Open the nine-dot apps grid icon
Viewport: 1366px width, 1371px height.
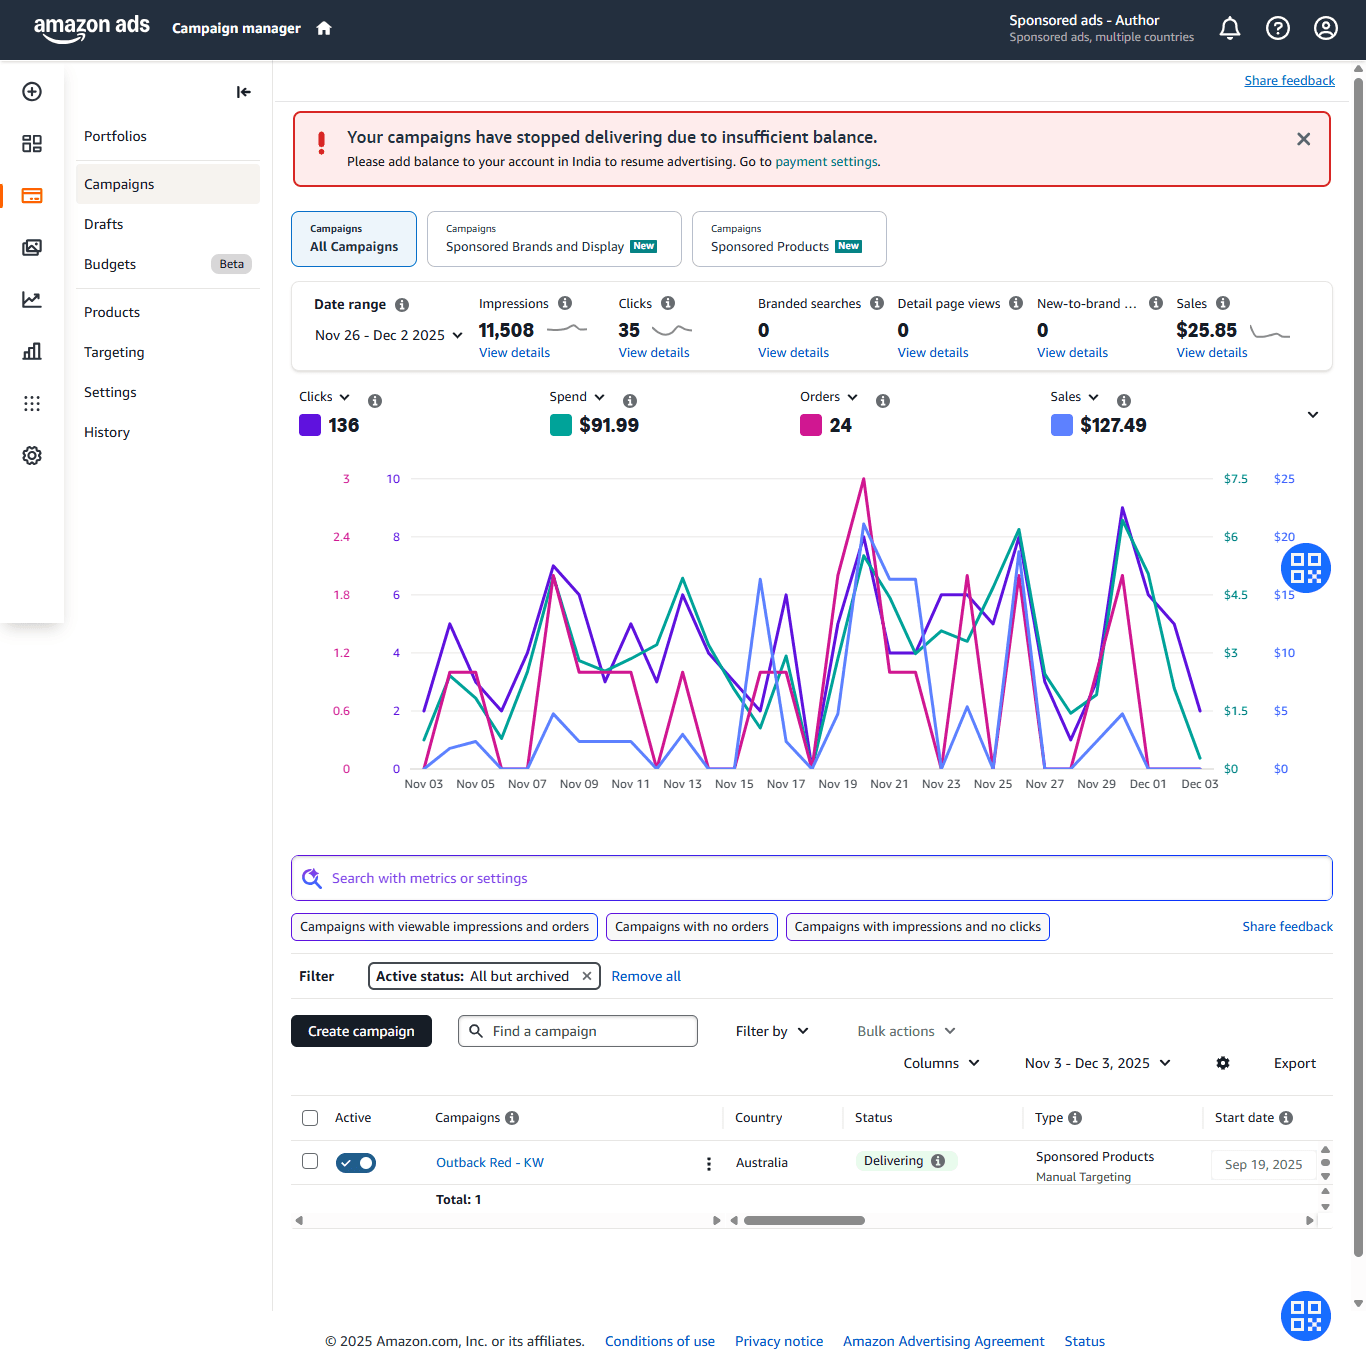pyautogui.click(x=32, y=403)
